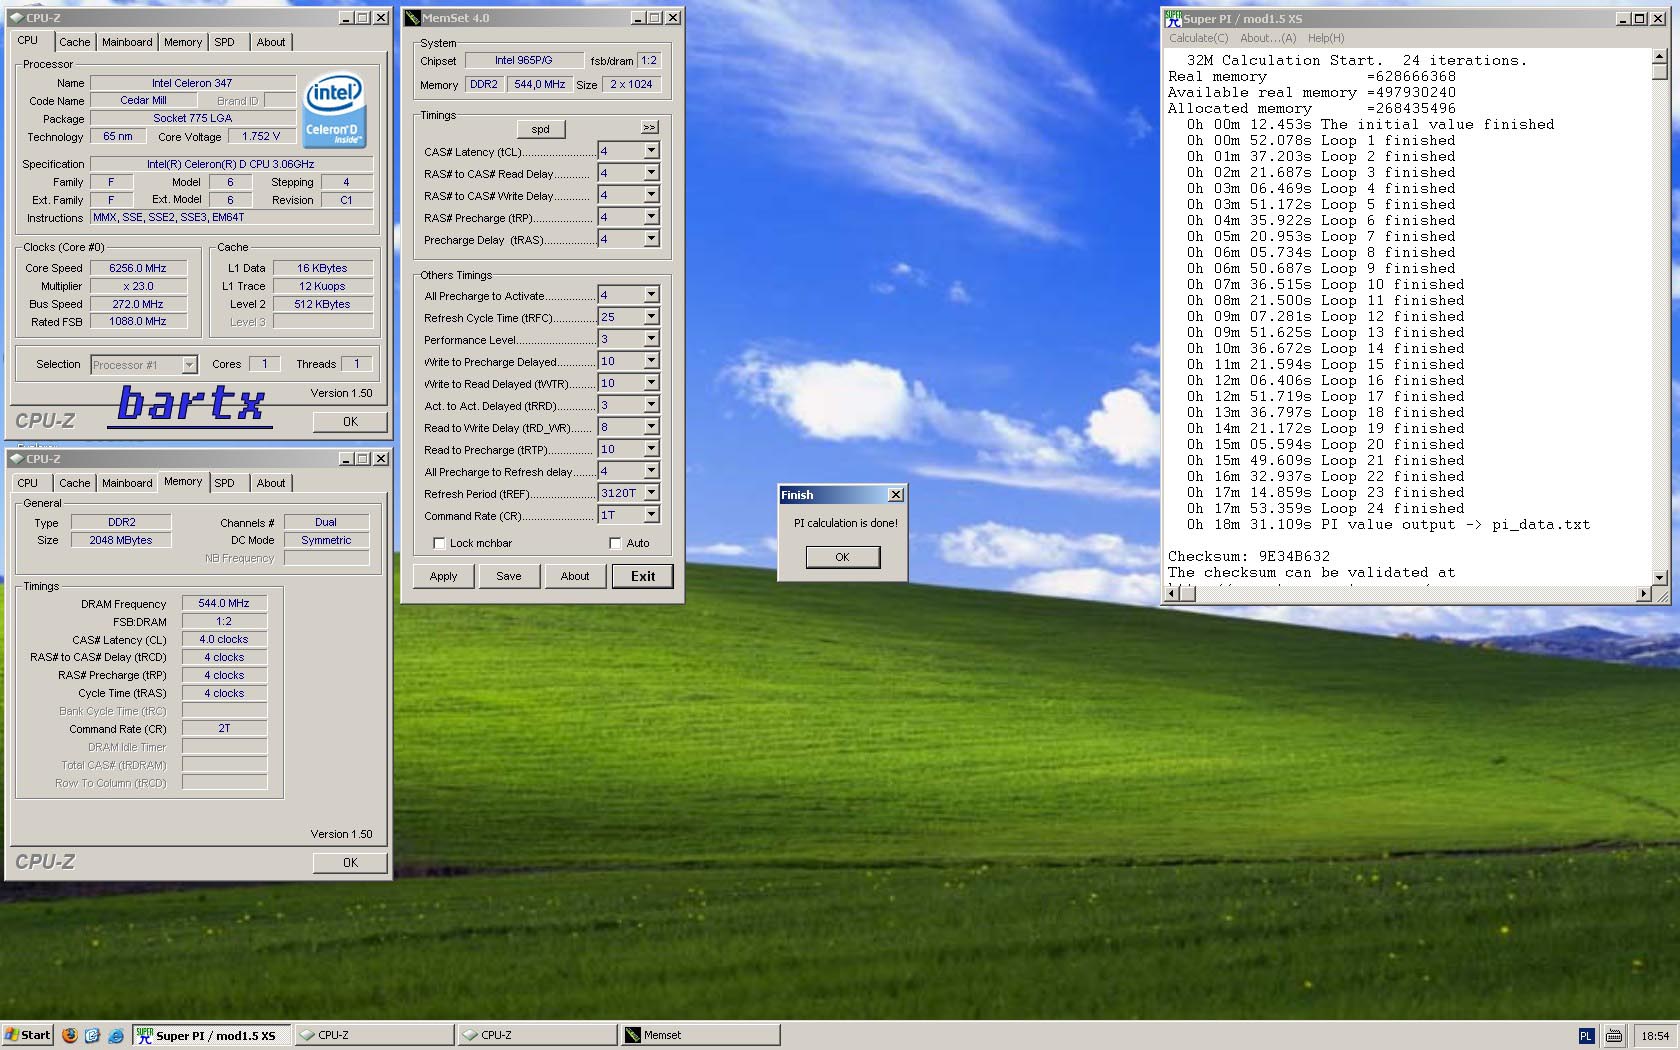The image size is (1680, 1050).
Task: Click the CPU-Z title bar icon in top window
Action: point(16,18)
